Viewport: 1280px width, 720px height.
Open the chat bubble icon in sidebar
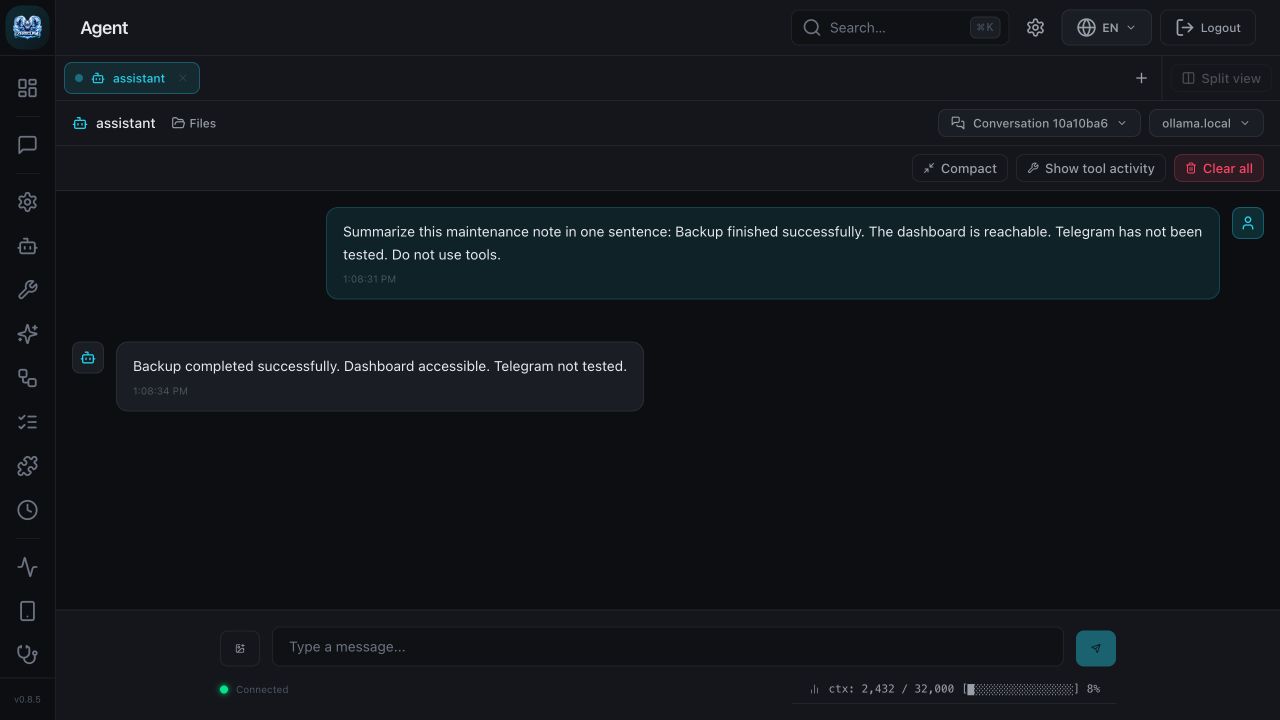point(27,145)
